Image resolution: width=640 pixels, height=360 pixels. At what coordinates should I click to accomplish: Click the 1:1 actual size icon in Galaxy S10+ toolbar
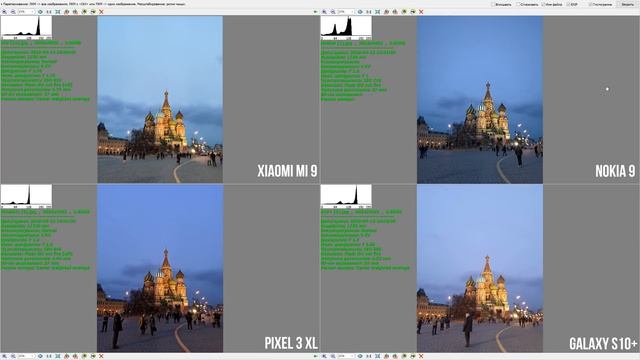click(x=369, y=356)
